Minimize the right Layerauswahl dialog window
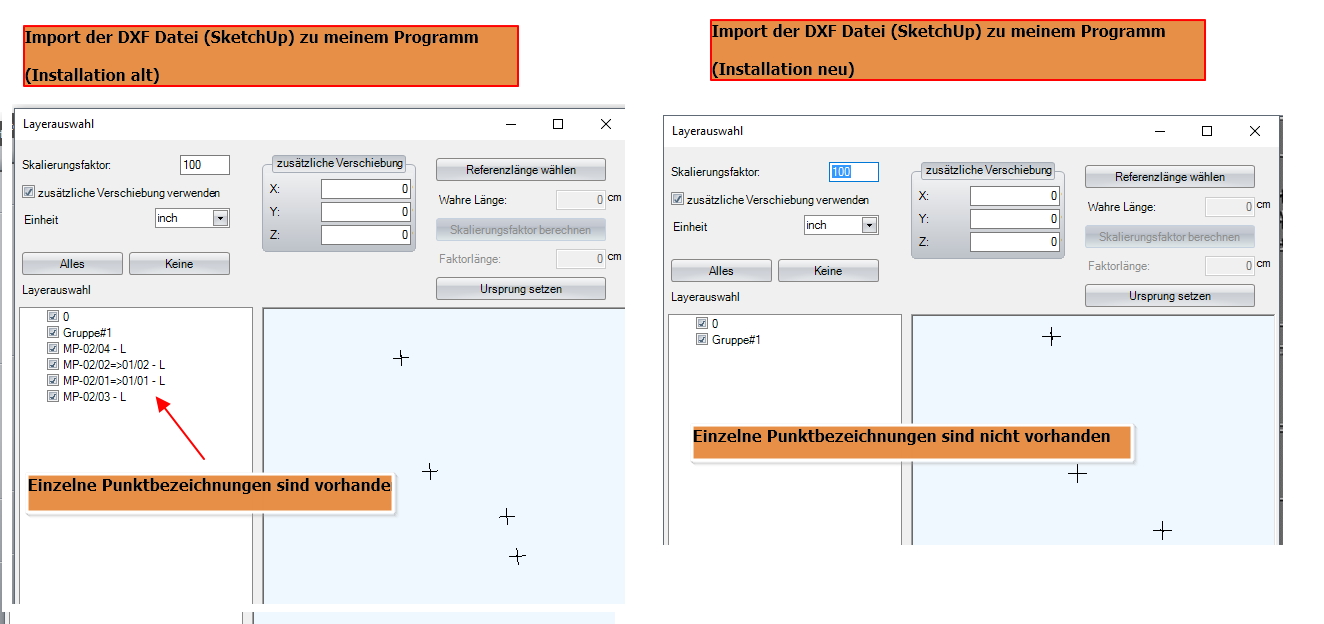This screenshot has width=1324, height=624. [1160, 131]
